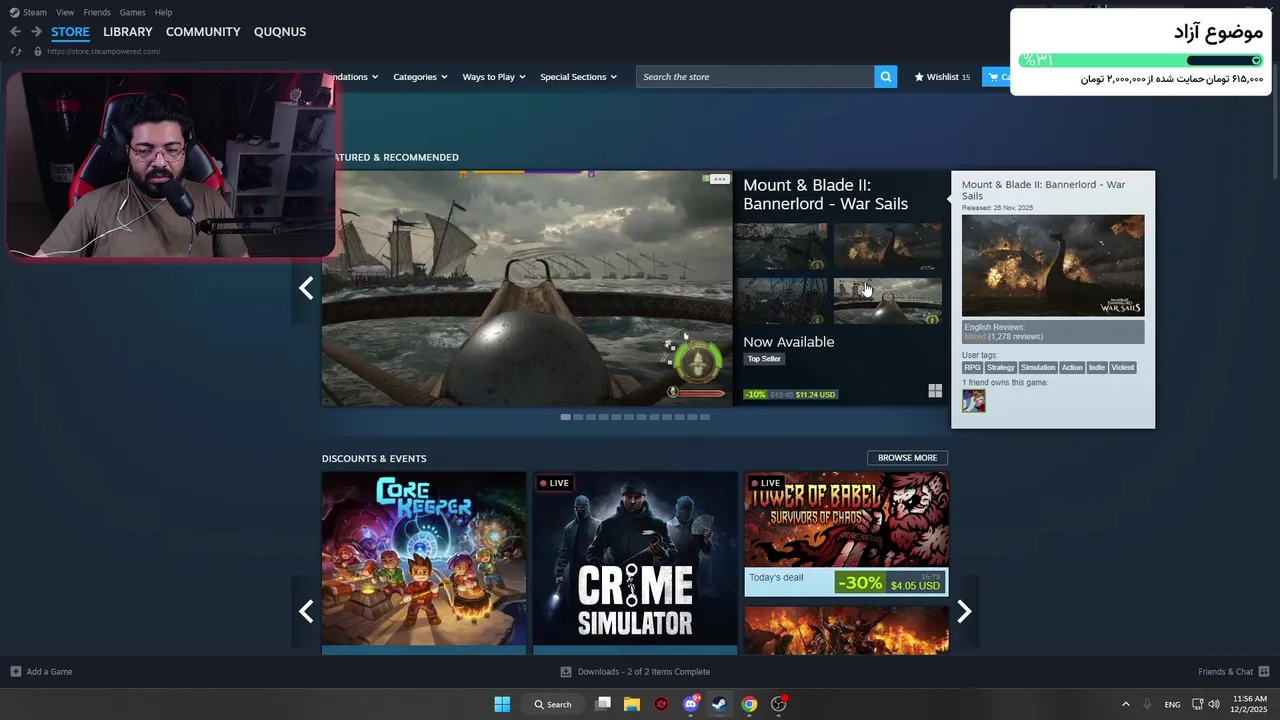The height and width of the screenshot is (720, 1280).
Task: Open Tower of Babel Survivors of Chaos deal
Action: 846,534
